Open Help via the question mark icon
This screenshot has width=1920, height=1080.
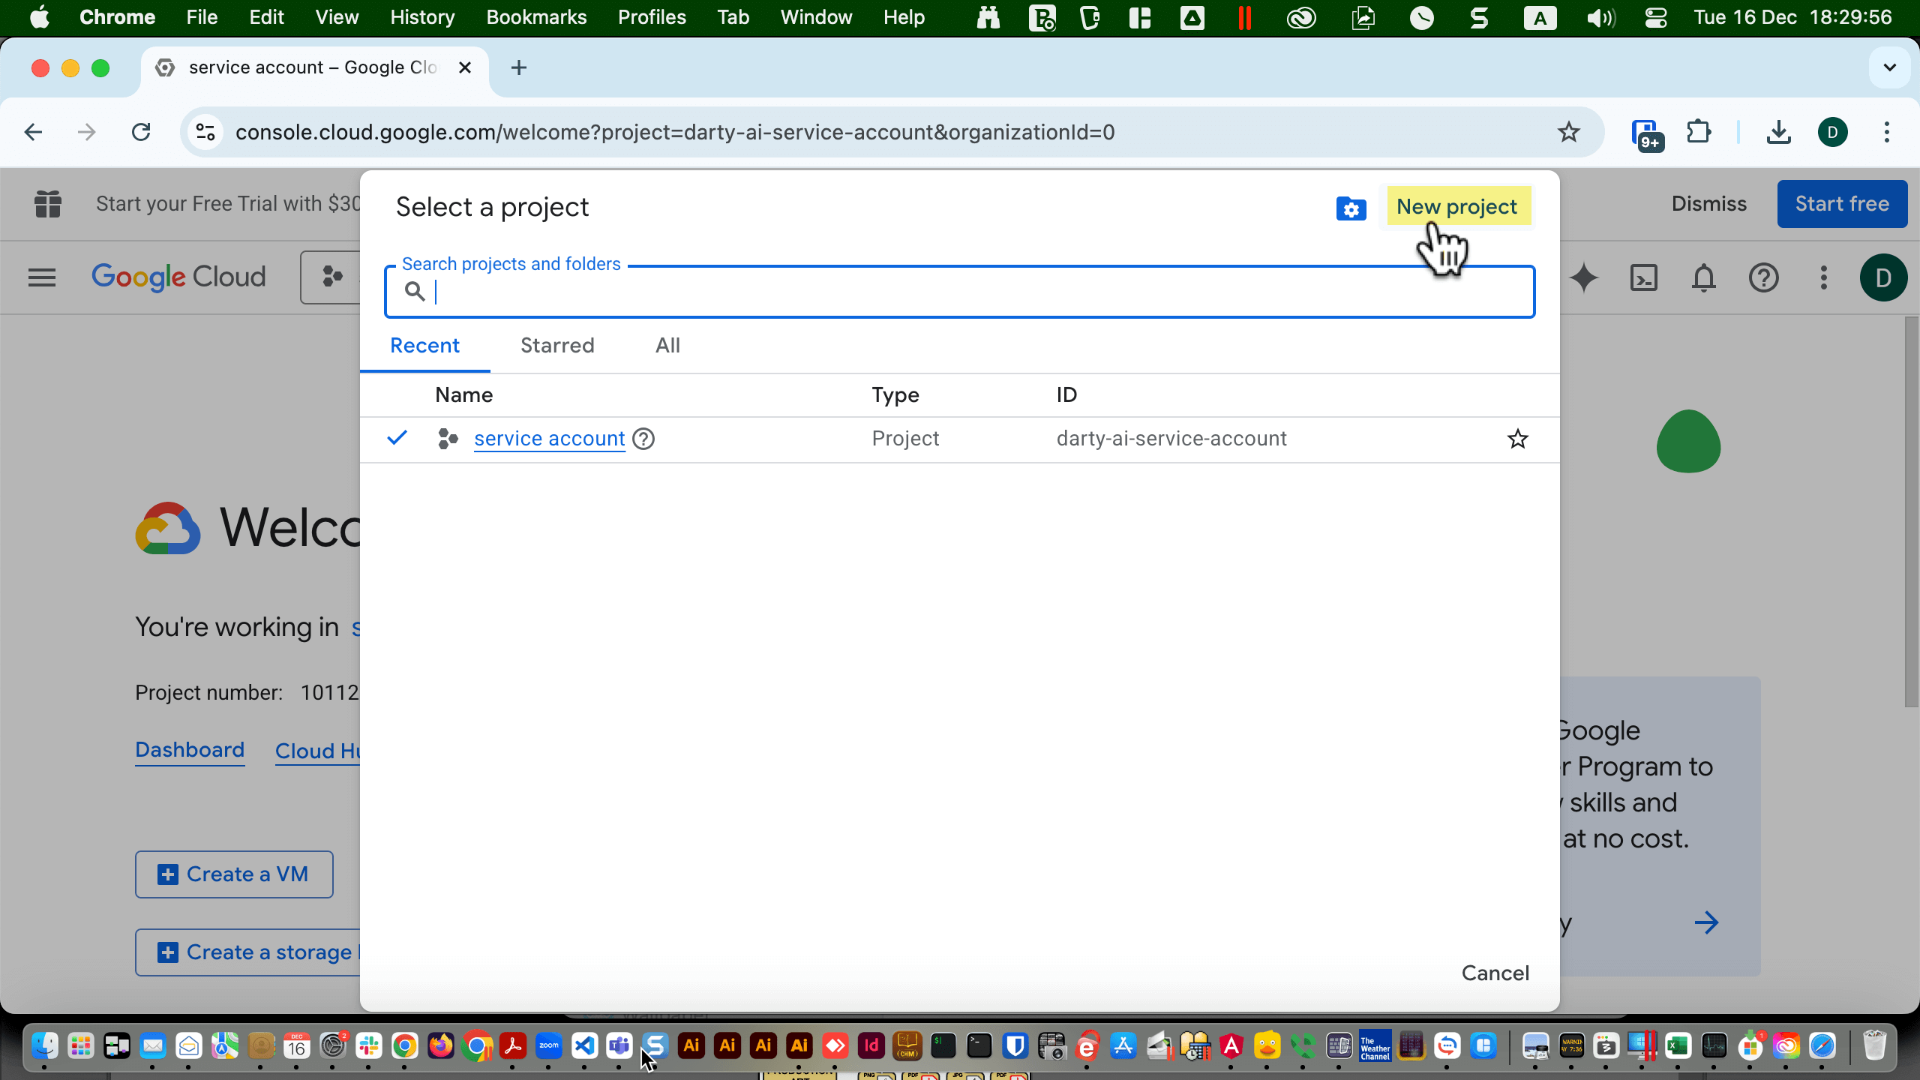point(1764,278)
